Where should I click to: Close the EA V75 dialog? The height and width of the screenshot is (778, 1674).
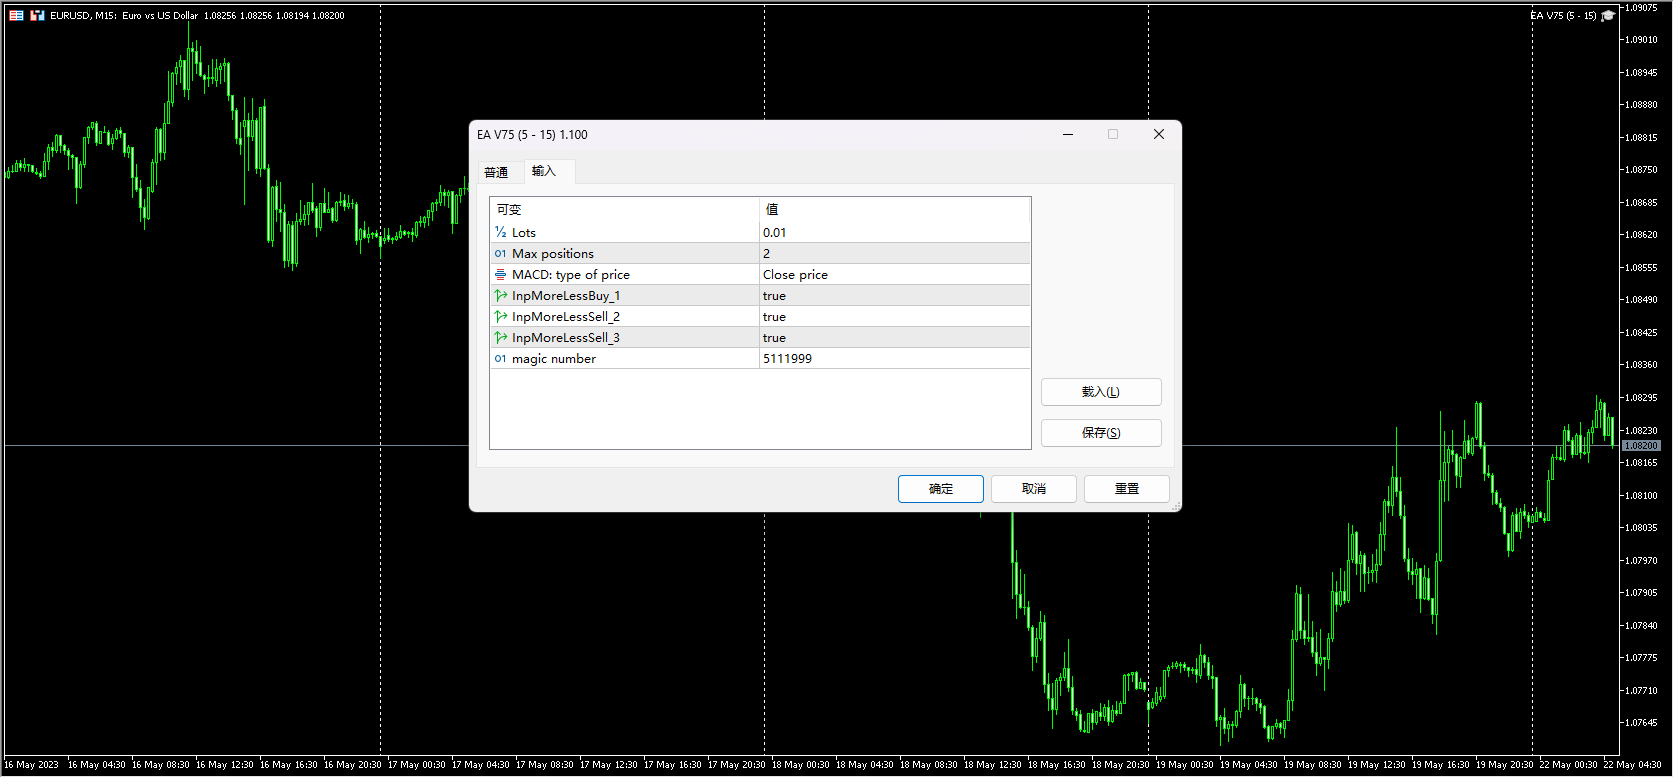point(1159,134)
